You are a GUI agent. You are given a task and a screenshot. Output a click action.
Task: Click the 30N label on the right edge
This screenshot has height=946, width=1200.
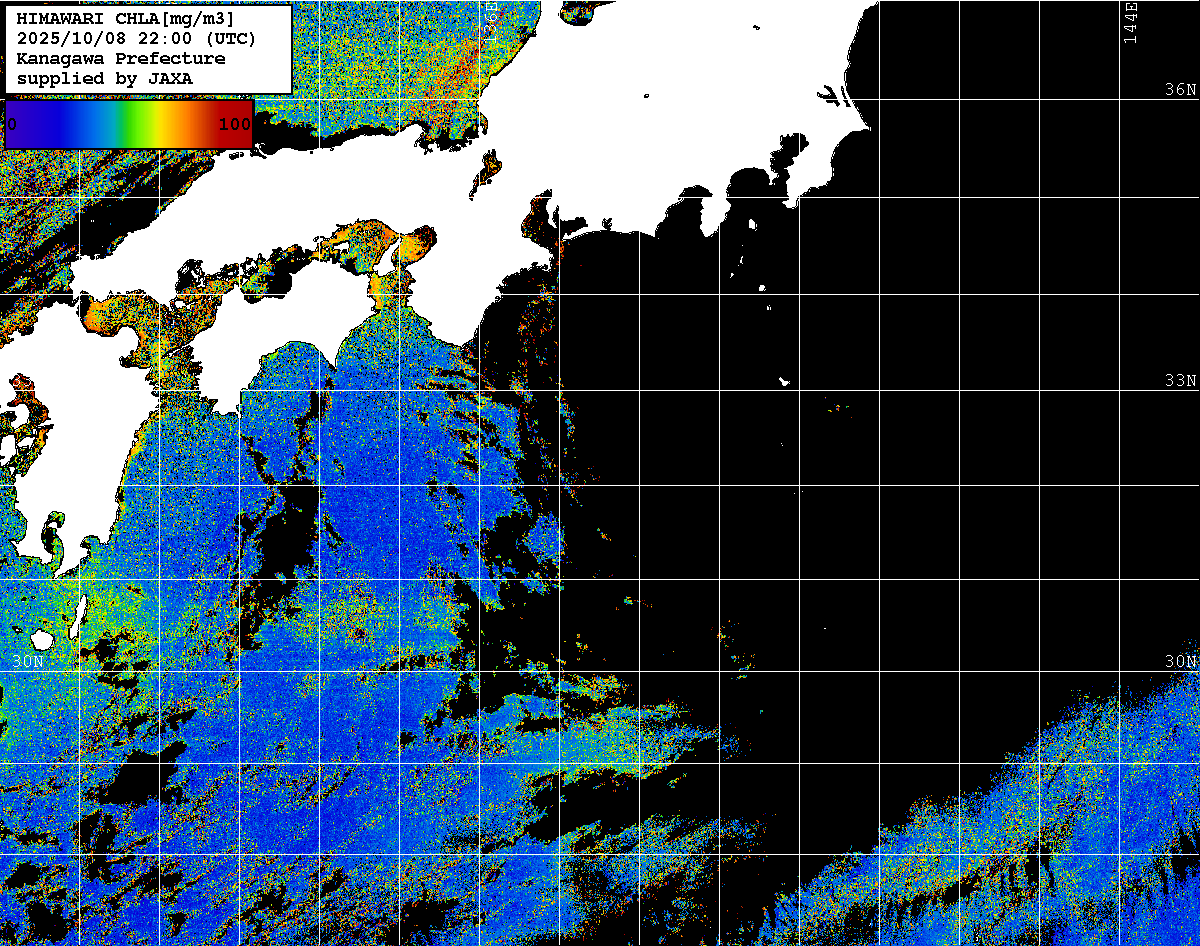pos(1180,662)
